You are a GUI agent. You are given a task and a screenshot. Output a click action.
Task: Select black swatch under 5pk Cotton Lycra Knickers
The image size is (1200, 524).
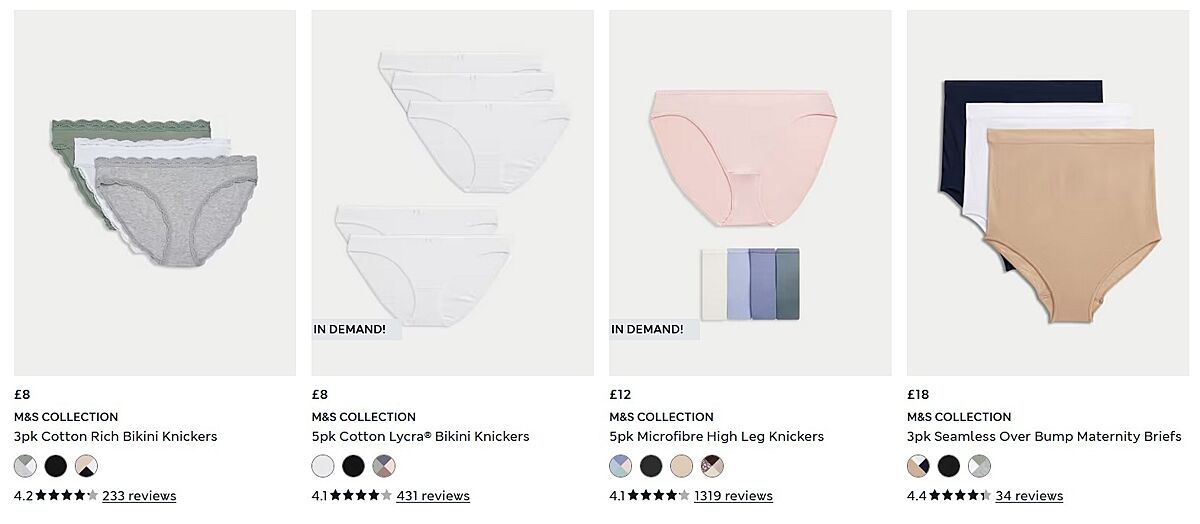353,466
